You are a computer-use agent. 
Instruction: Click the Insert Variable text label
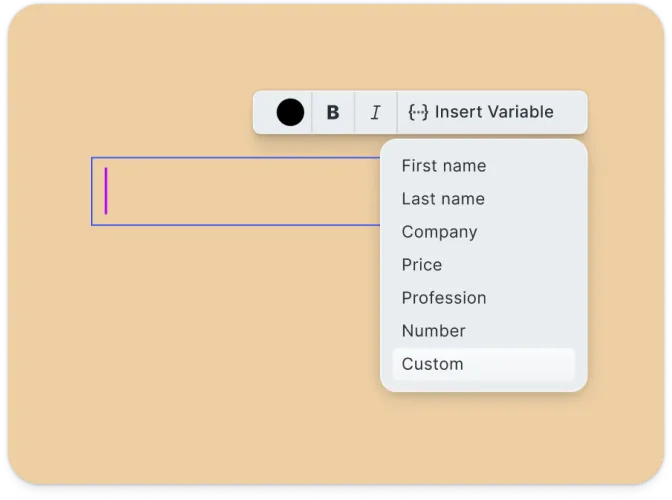coord(494,112)
